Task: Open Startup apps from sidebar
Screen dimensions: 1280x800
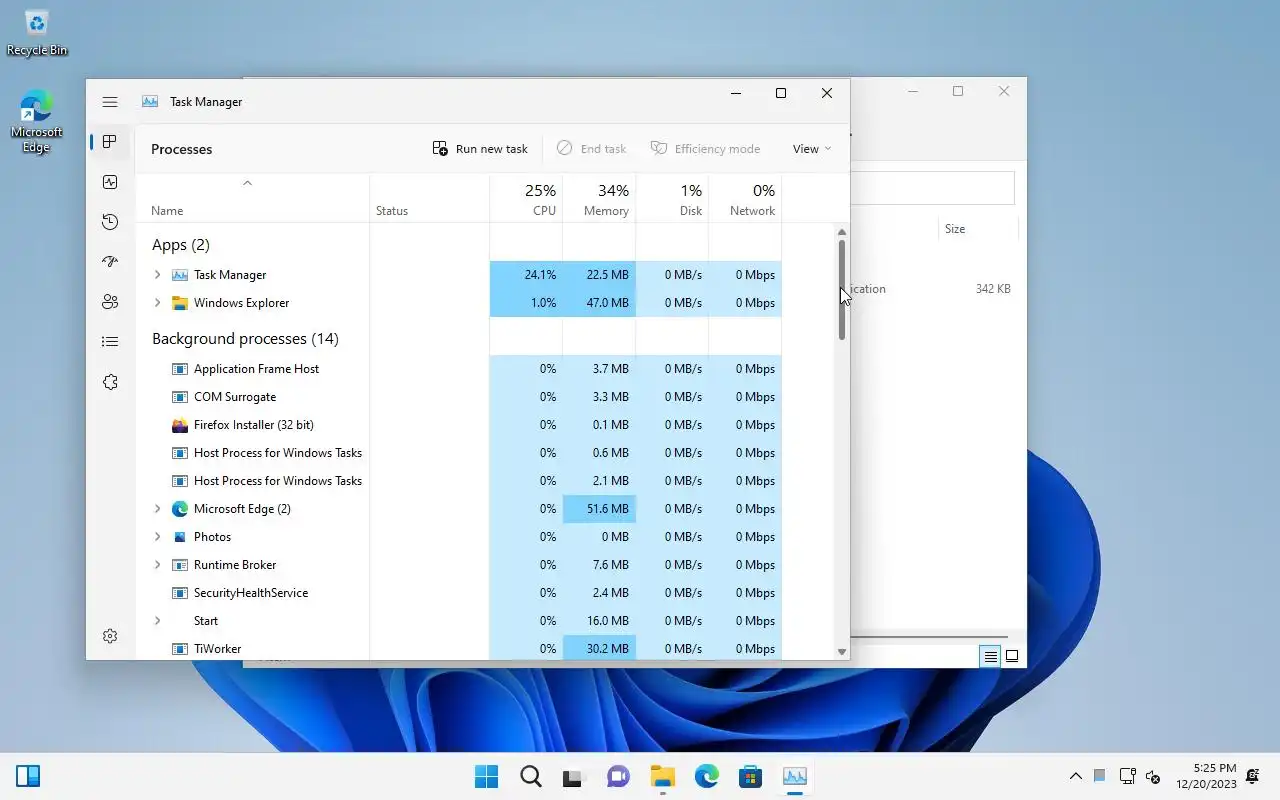Action: (x=110, y=262)
